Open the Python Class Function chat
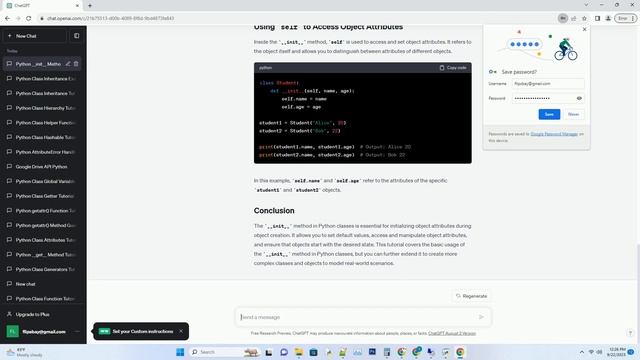The height and width of the screenshot is (360, 640). (x=42, y=299)
